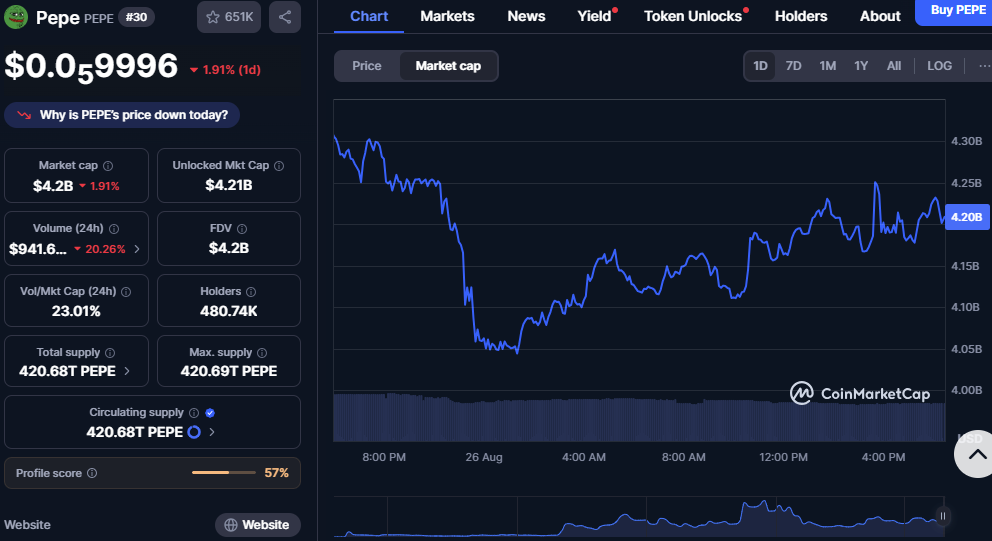Image resolution: width=992 pixels, height=541 pixels.
Task: Click the range selector pause handle
Action: (943, 516)
